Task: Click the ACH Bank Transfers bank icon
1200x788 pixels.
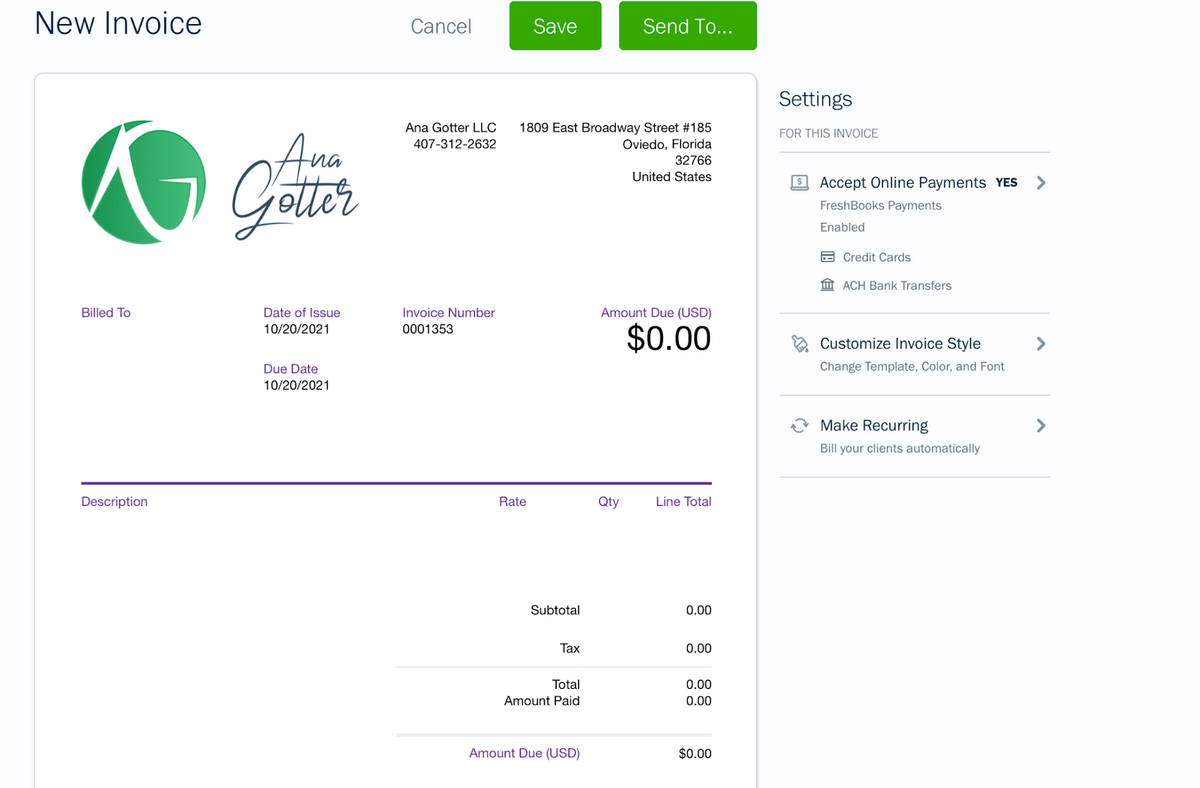Action: 827,285
